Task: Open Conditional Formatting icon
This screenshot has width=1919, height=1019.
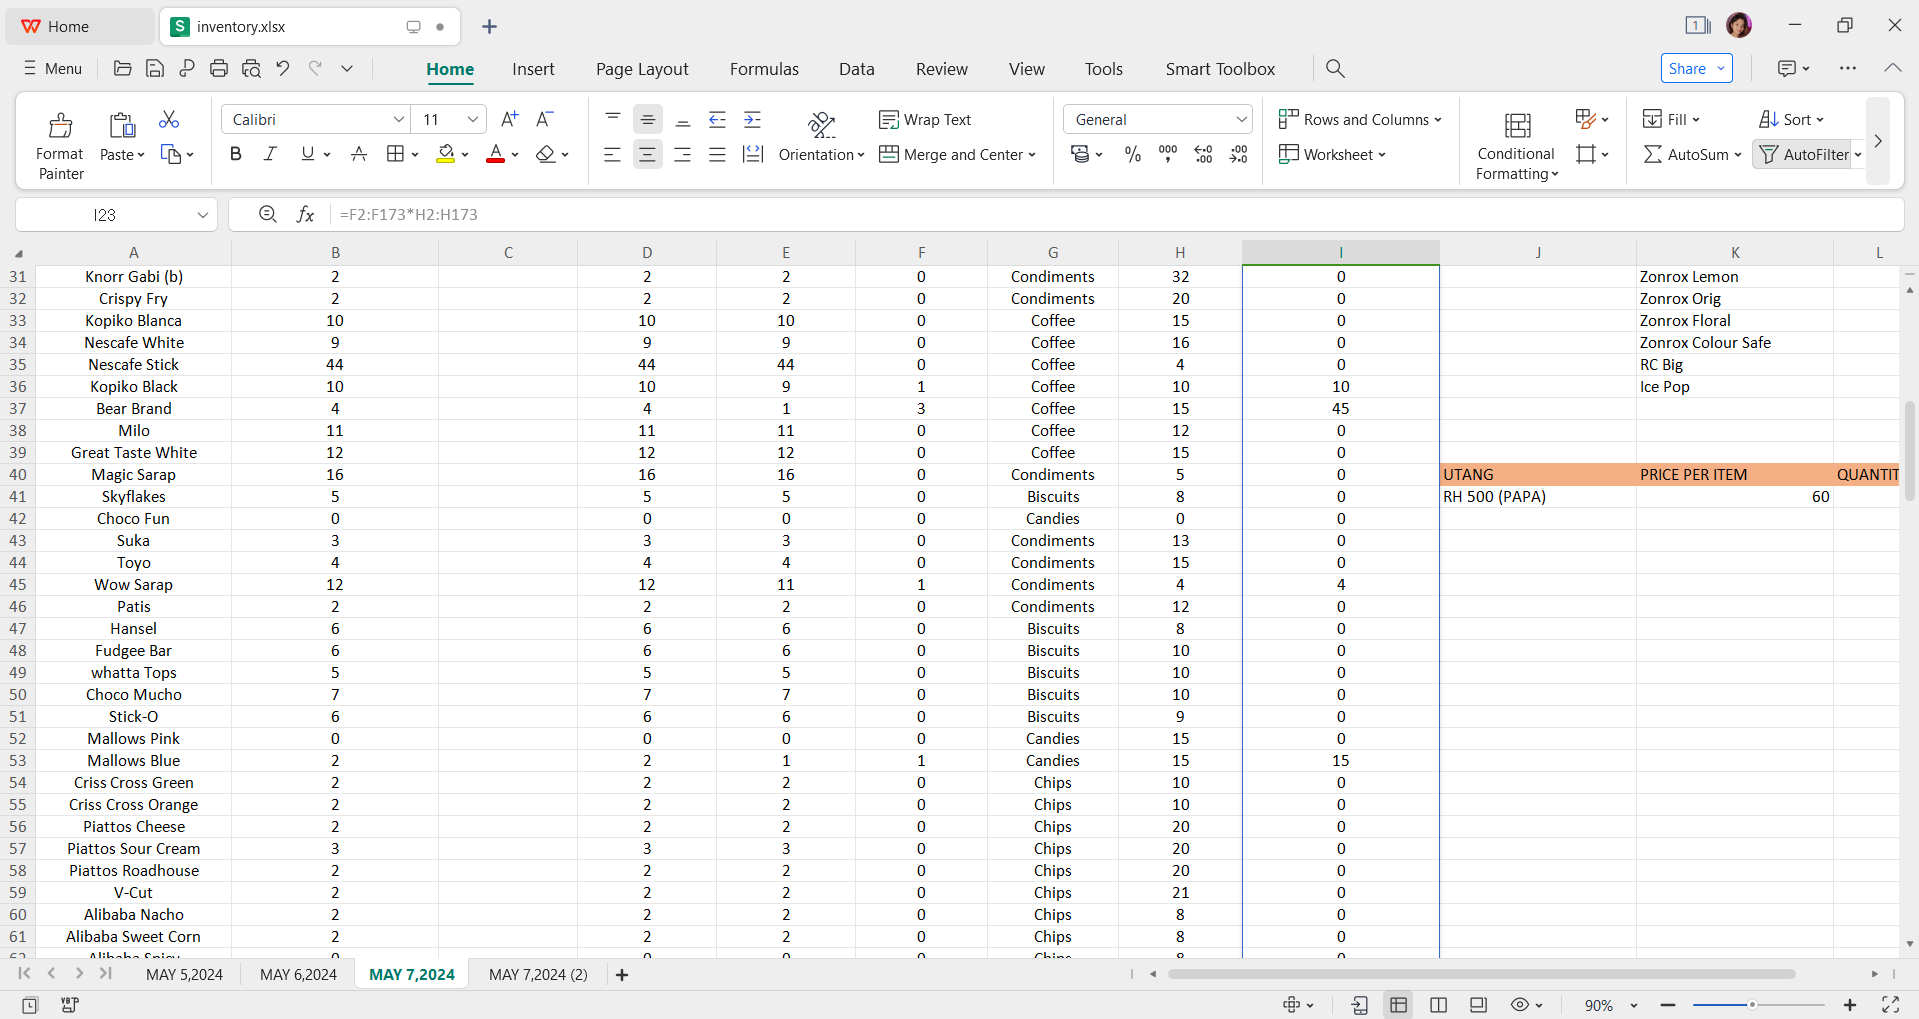Action: 1517,125
